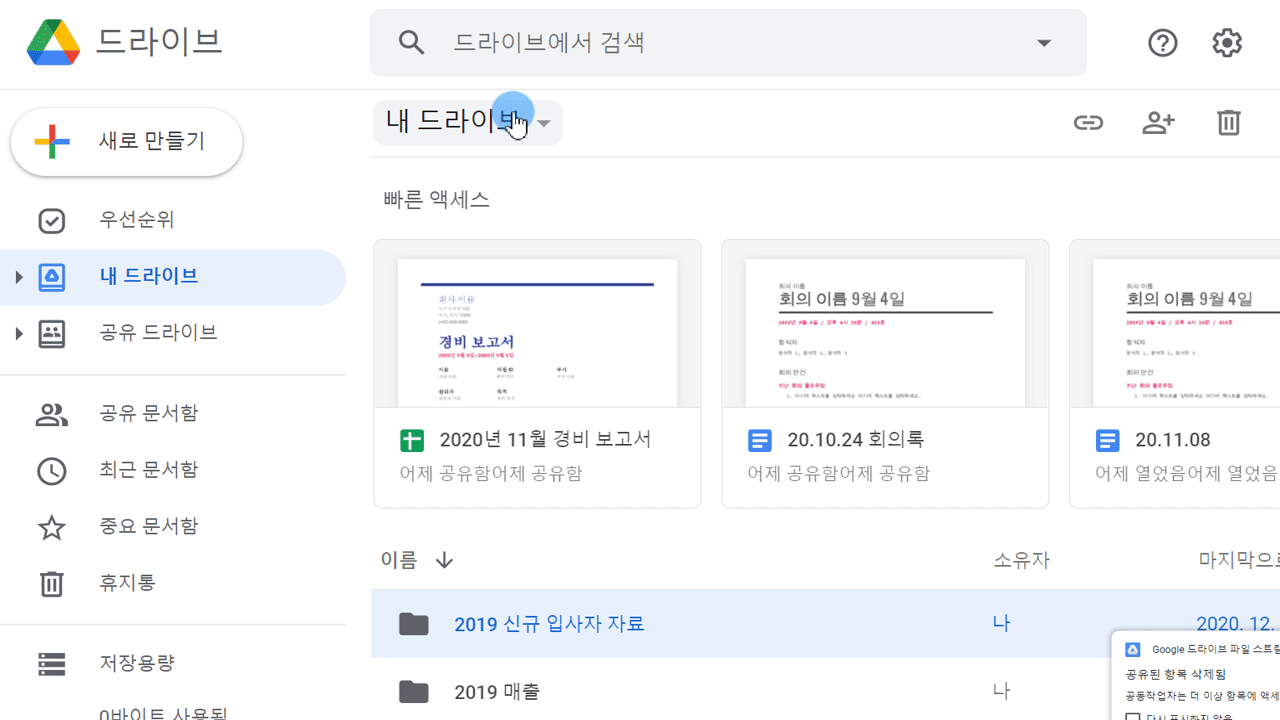Select 우선순위 in the sidebar

tap(136, 220)
